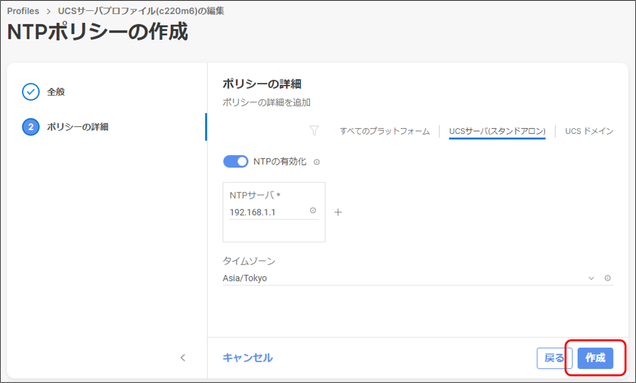This screenshot has height=383, width=636.
Task: Click info icon next to NTPの有効化
Action: (317, 162)
